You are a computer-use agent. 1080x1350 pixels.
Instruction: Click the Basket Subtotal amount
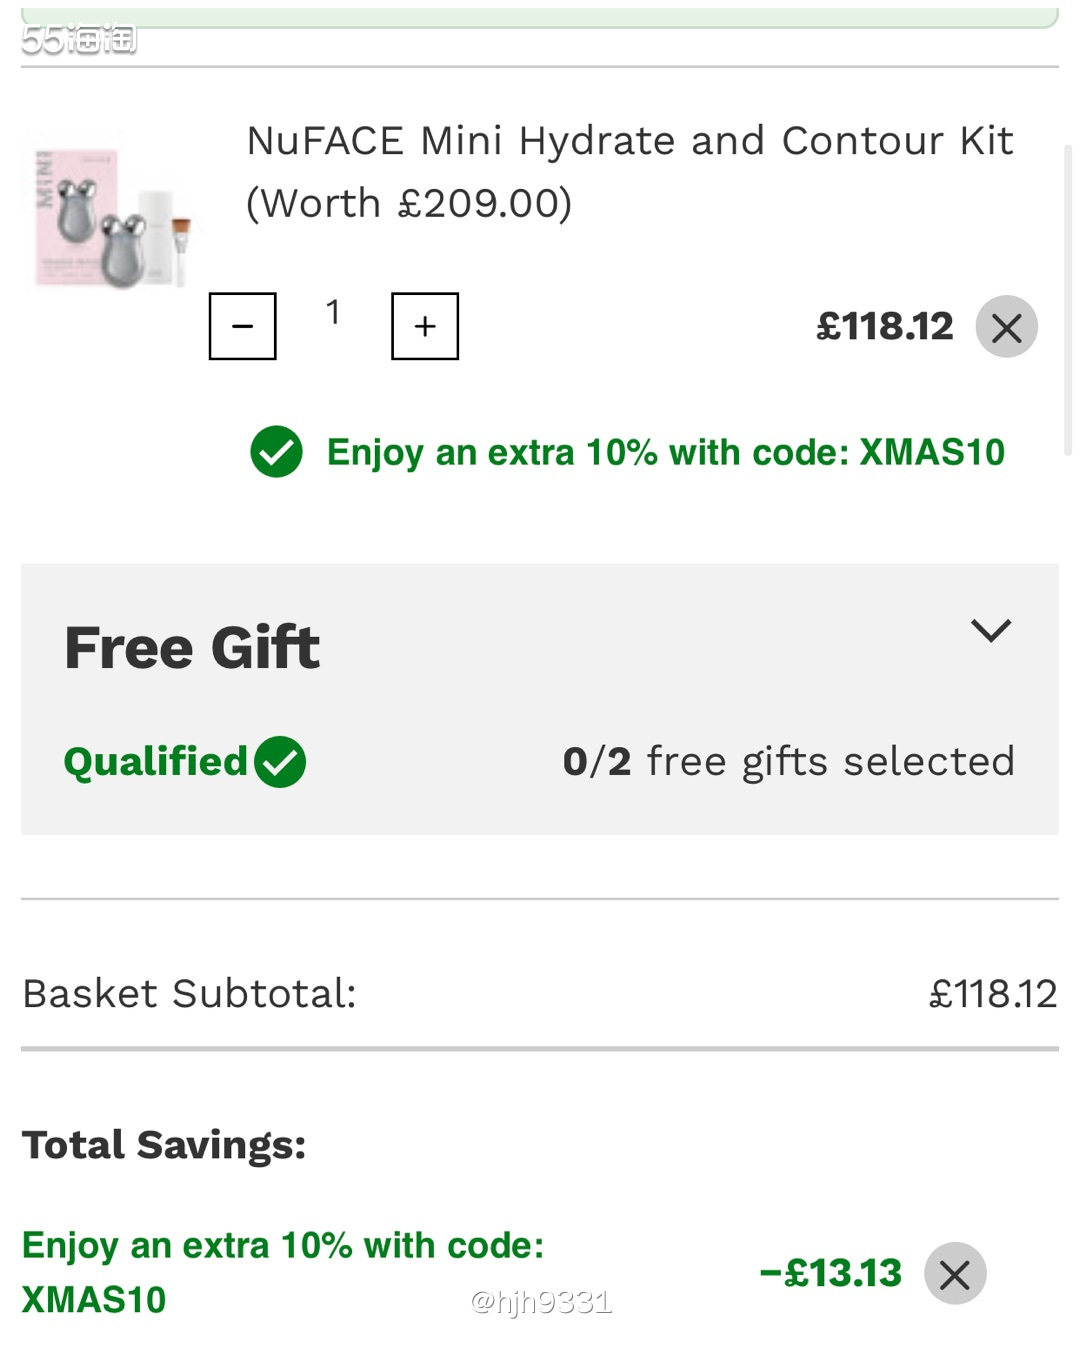tap(992, 994)
